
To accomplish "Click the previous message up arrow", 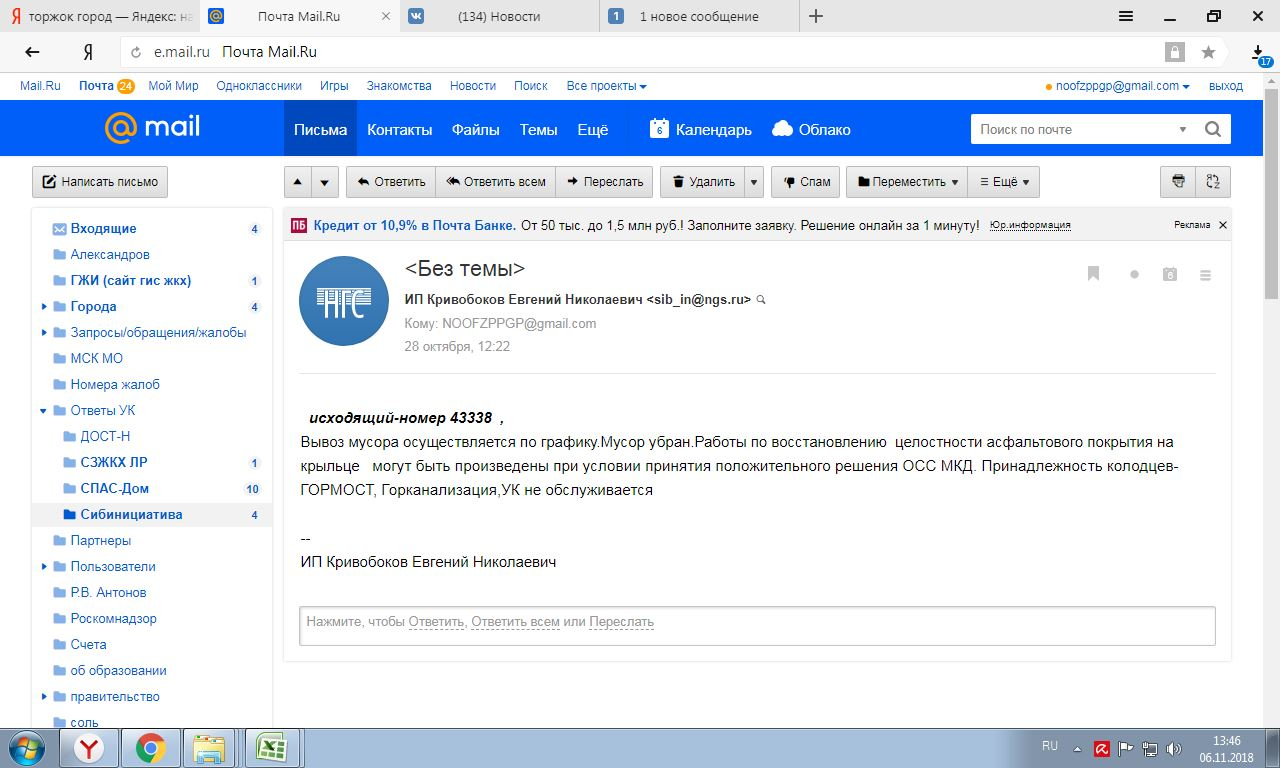I will click(298, 182).
